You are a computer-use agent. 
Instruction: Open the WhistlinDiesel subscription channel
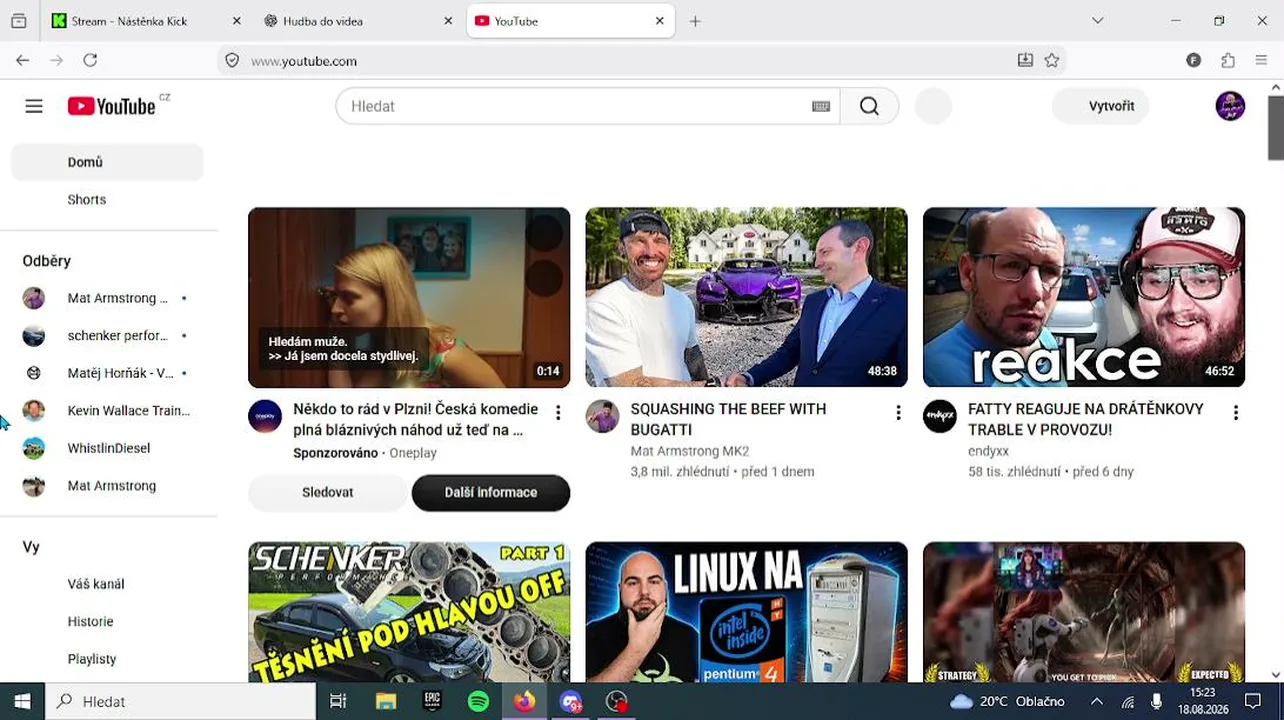tap(107, 448)
